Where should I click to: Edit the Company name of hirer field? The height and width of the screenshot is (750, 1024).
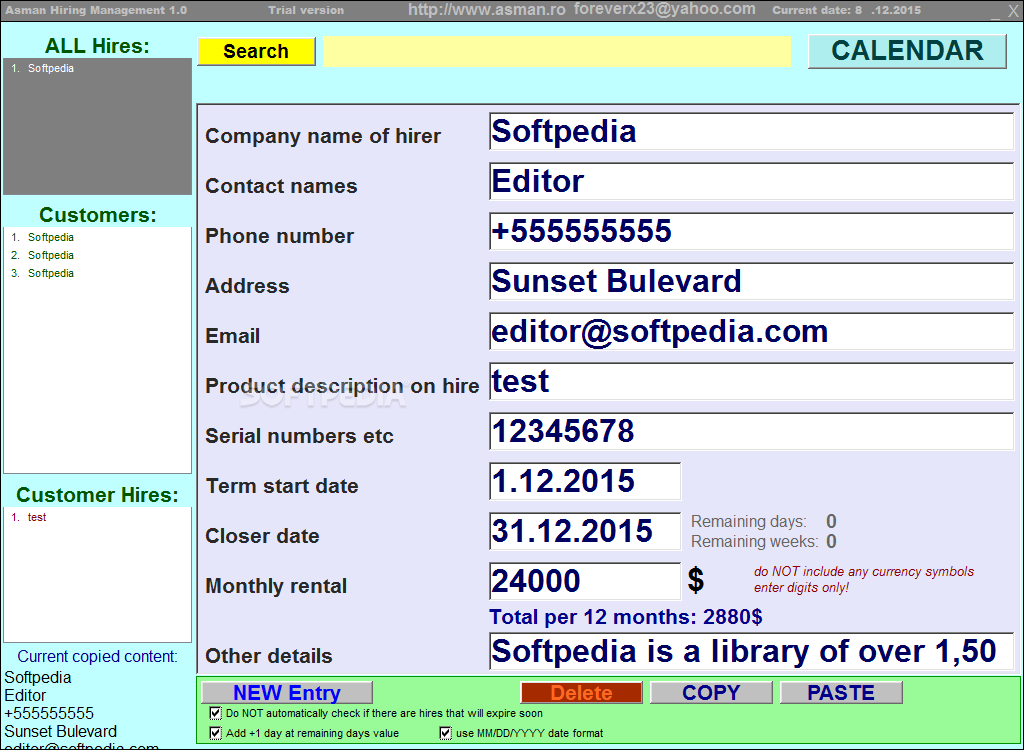coord(751,131)
